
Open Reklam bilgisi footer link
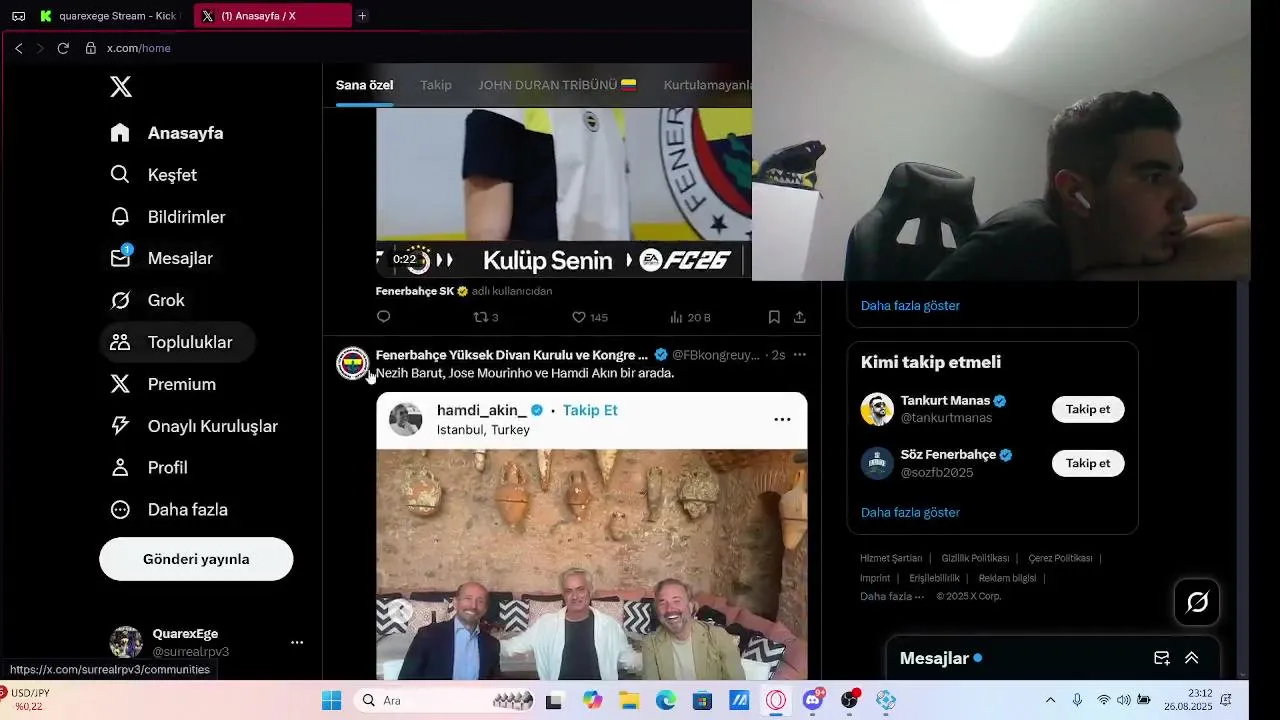pos(1007,578)
